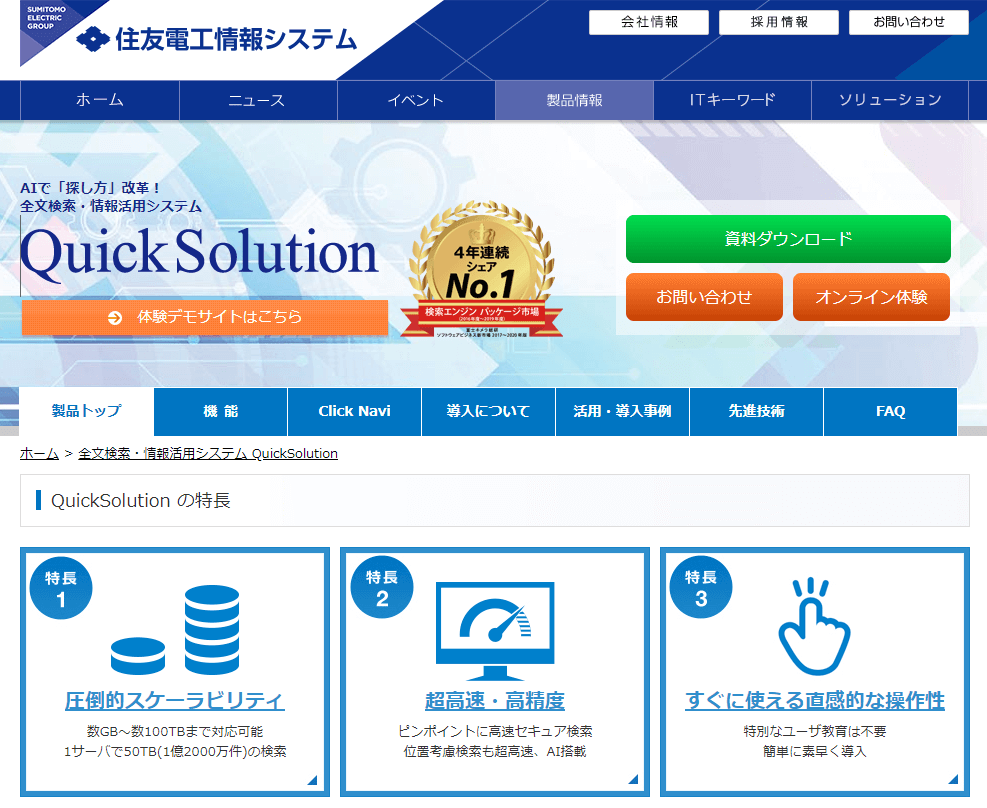Click the 4年連続 No.1 gold medal badge
This screenshot has width=987, height=808.
[482, 269]
